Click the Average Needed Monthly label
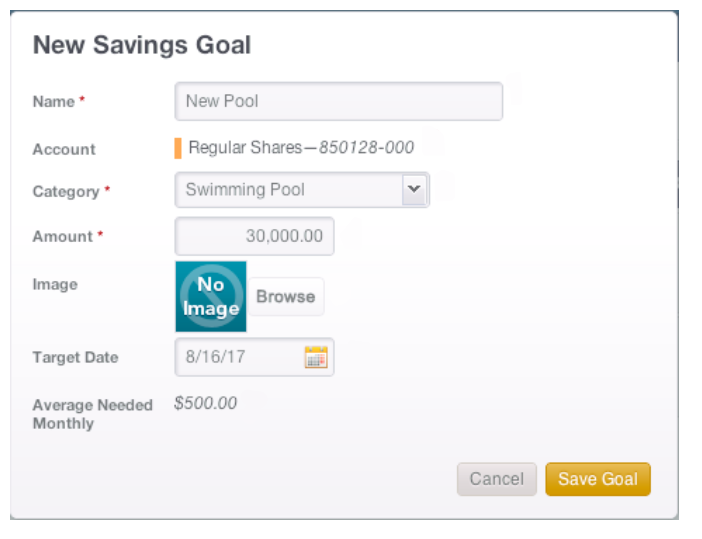Image resolution: width=702 pixels, height=539 pixels. 93,414
